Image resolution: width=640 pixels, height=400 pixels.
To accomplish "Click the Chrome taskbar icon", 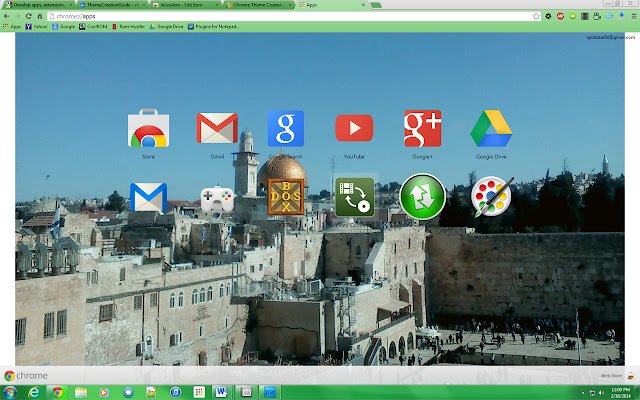I will pyautogui.click(x=58, y=393).
